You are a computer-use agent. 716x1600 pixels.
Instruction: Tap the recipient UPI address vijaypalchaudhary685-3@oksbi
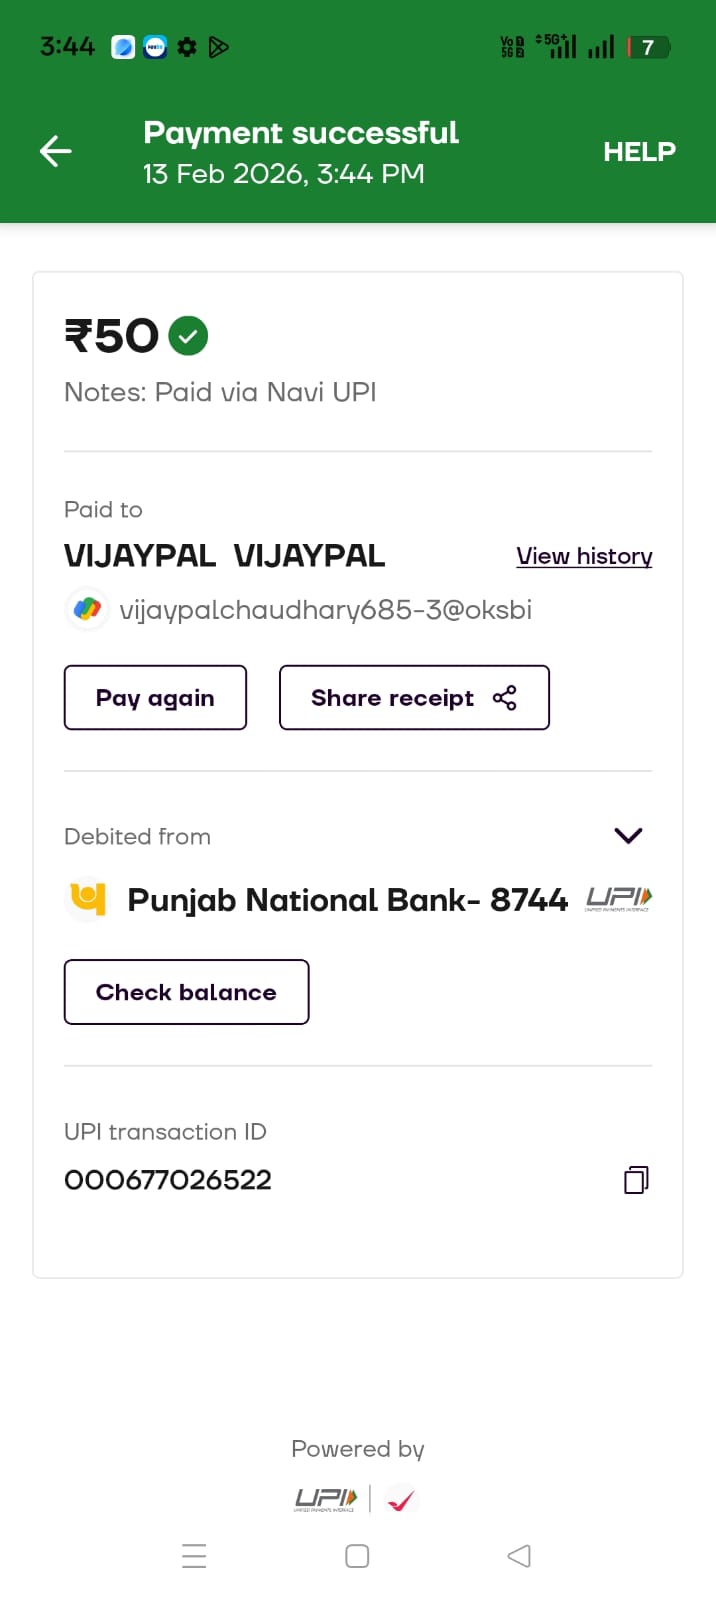[x=326, y=610]
